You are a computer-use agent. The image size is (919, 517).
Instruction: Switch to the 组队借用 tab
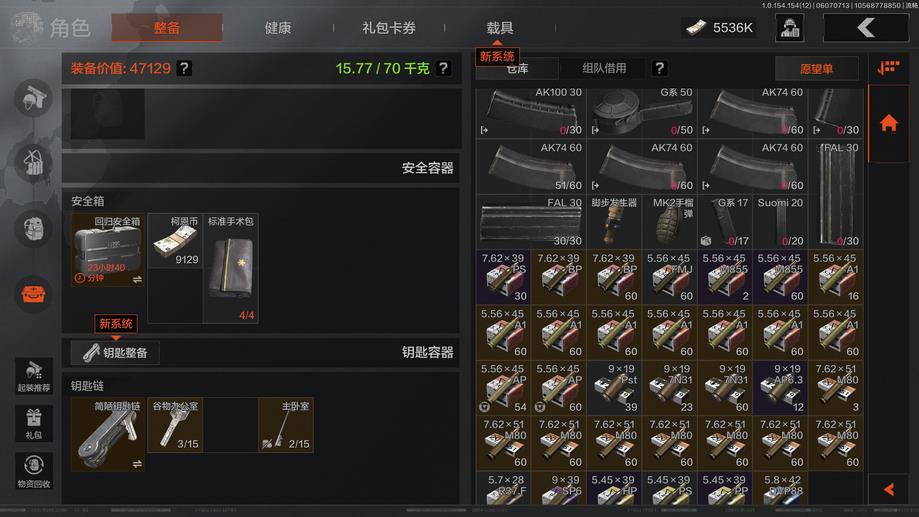pos(604,69)
